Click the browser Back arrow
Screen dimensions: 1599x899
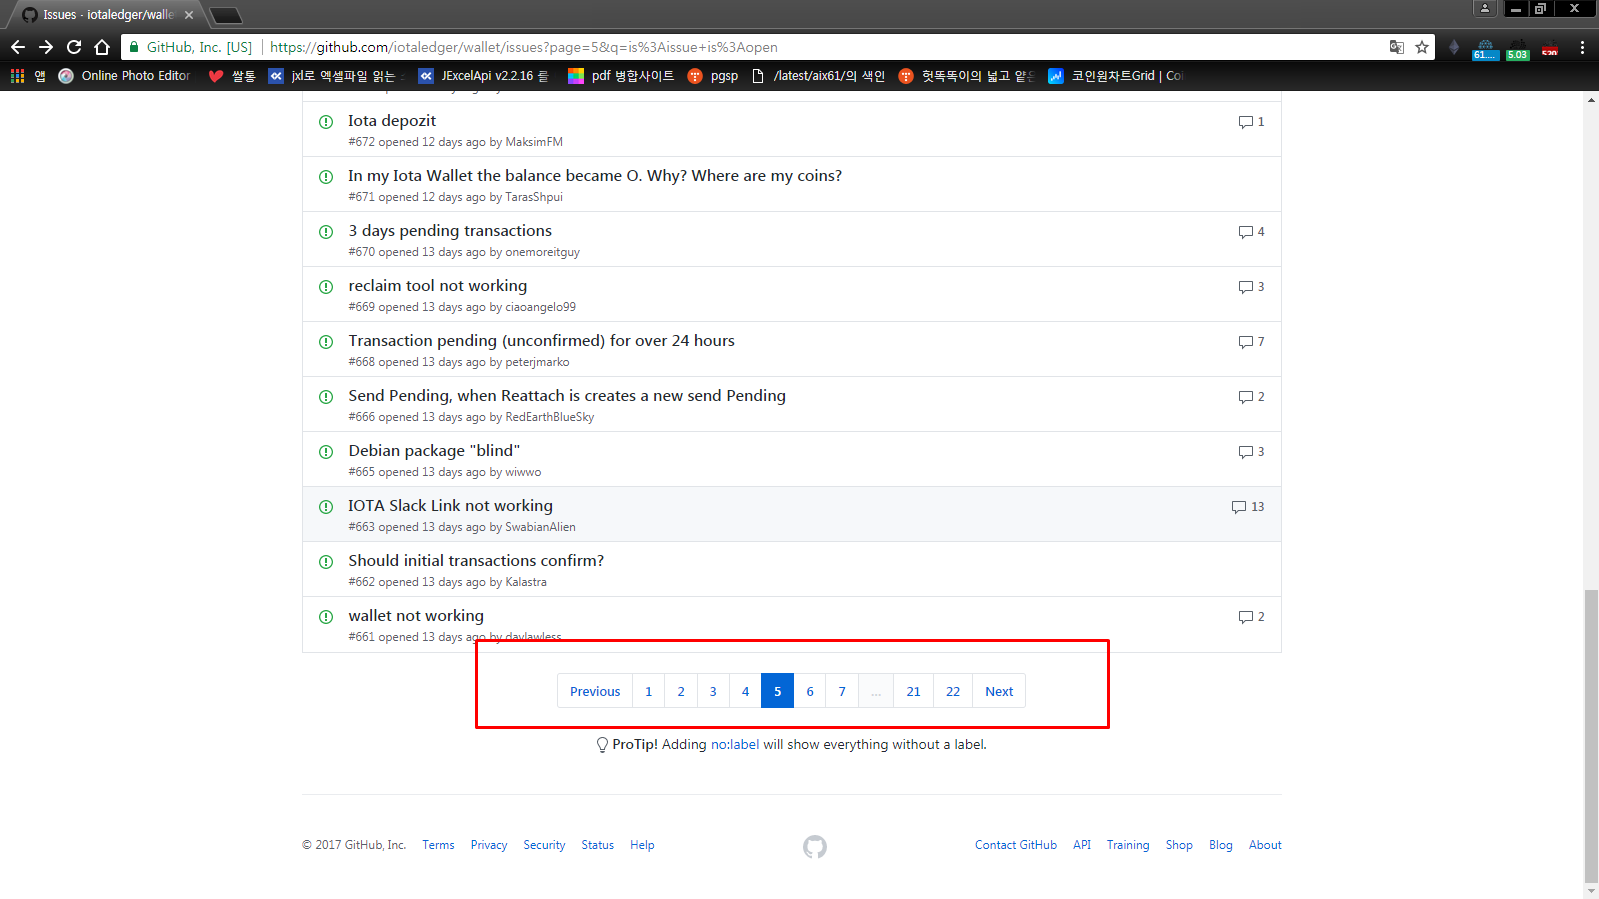tap(18, 47)
